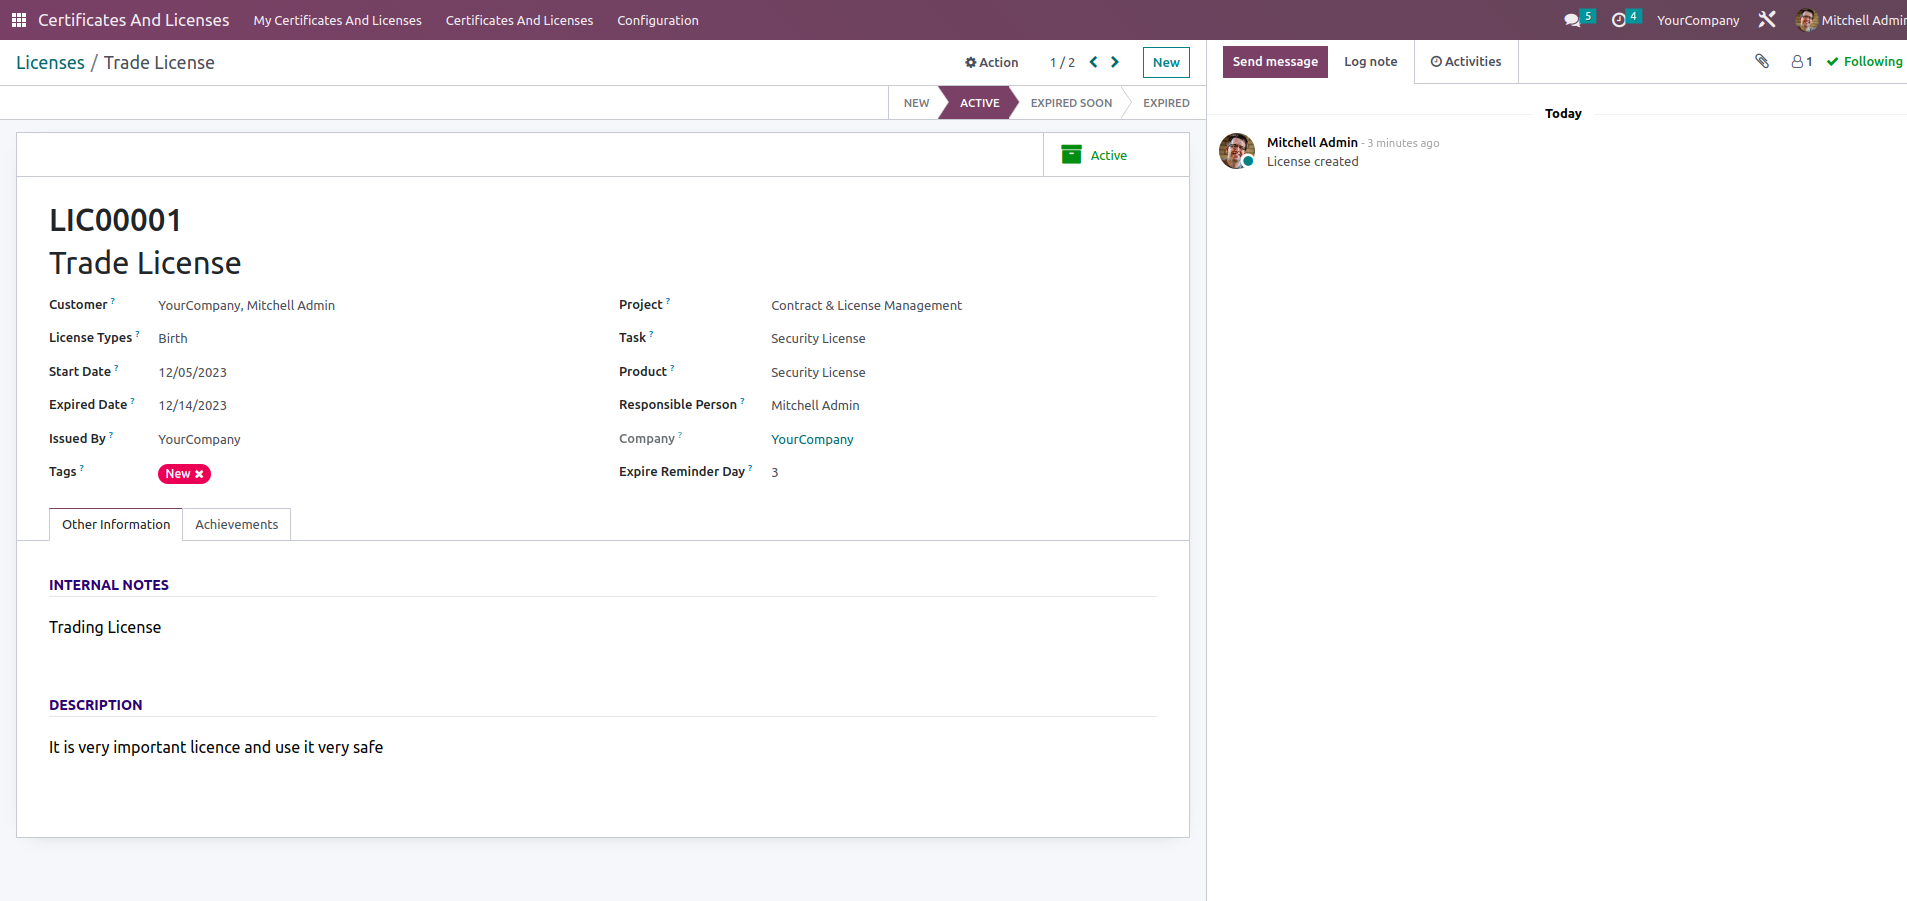Remove the New tag
Viewport: 1907px width, 901px height.
pyautogui.click(x=199, y=474)
